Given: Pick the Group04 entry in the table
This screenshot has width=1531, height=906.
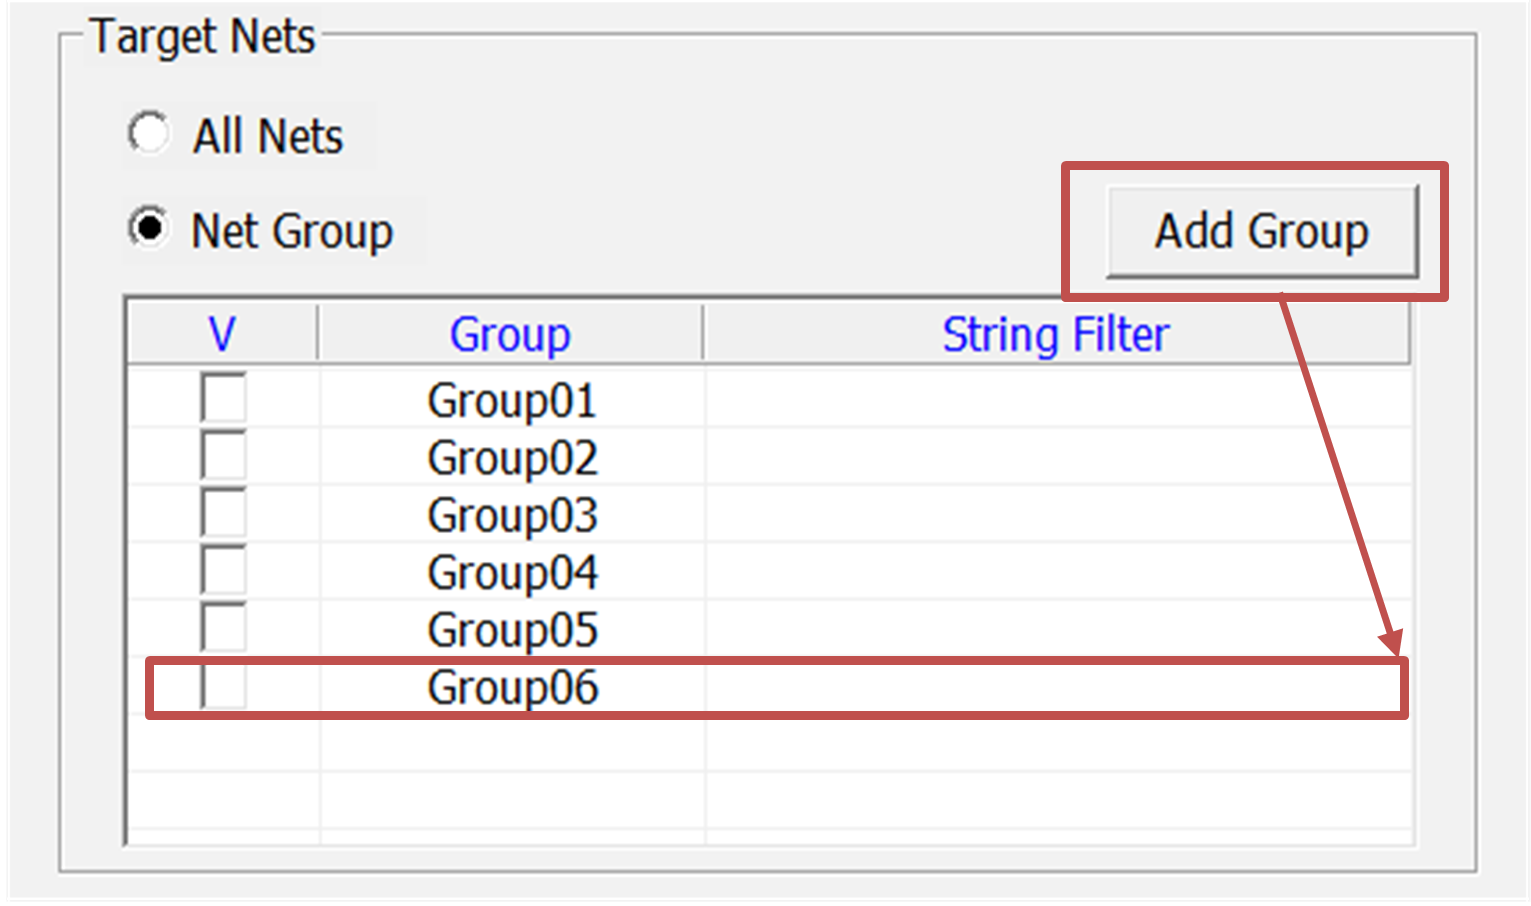Looking at the screenshot, I should coord(512,573).
